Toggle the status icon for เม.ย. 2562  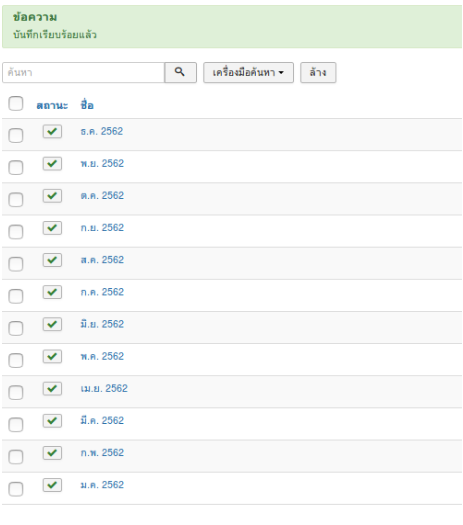pos(52,388)
